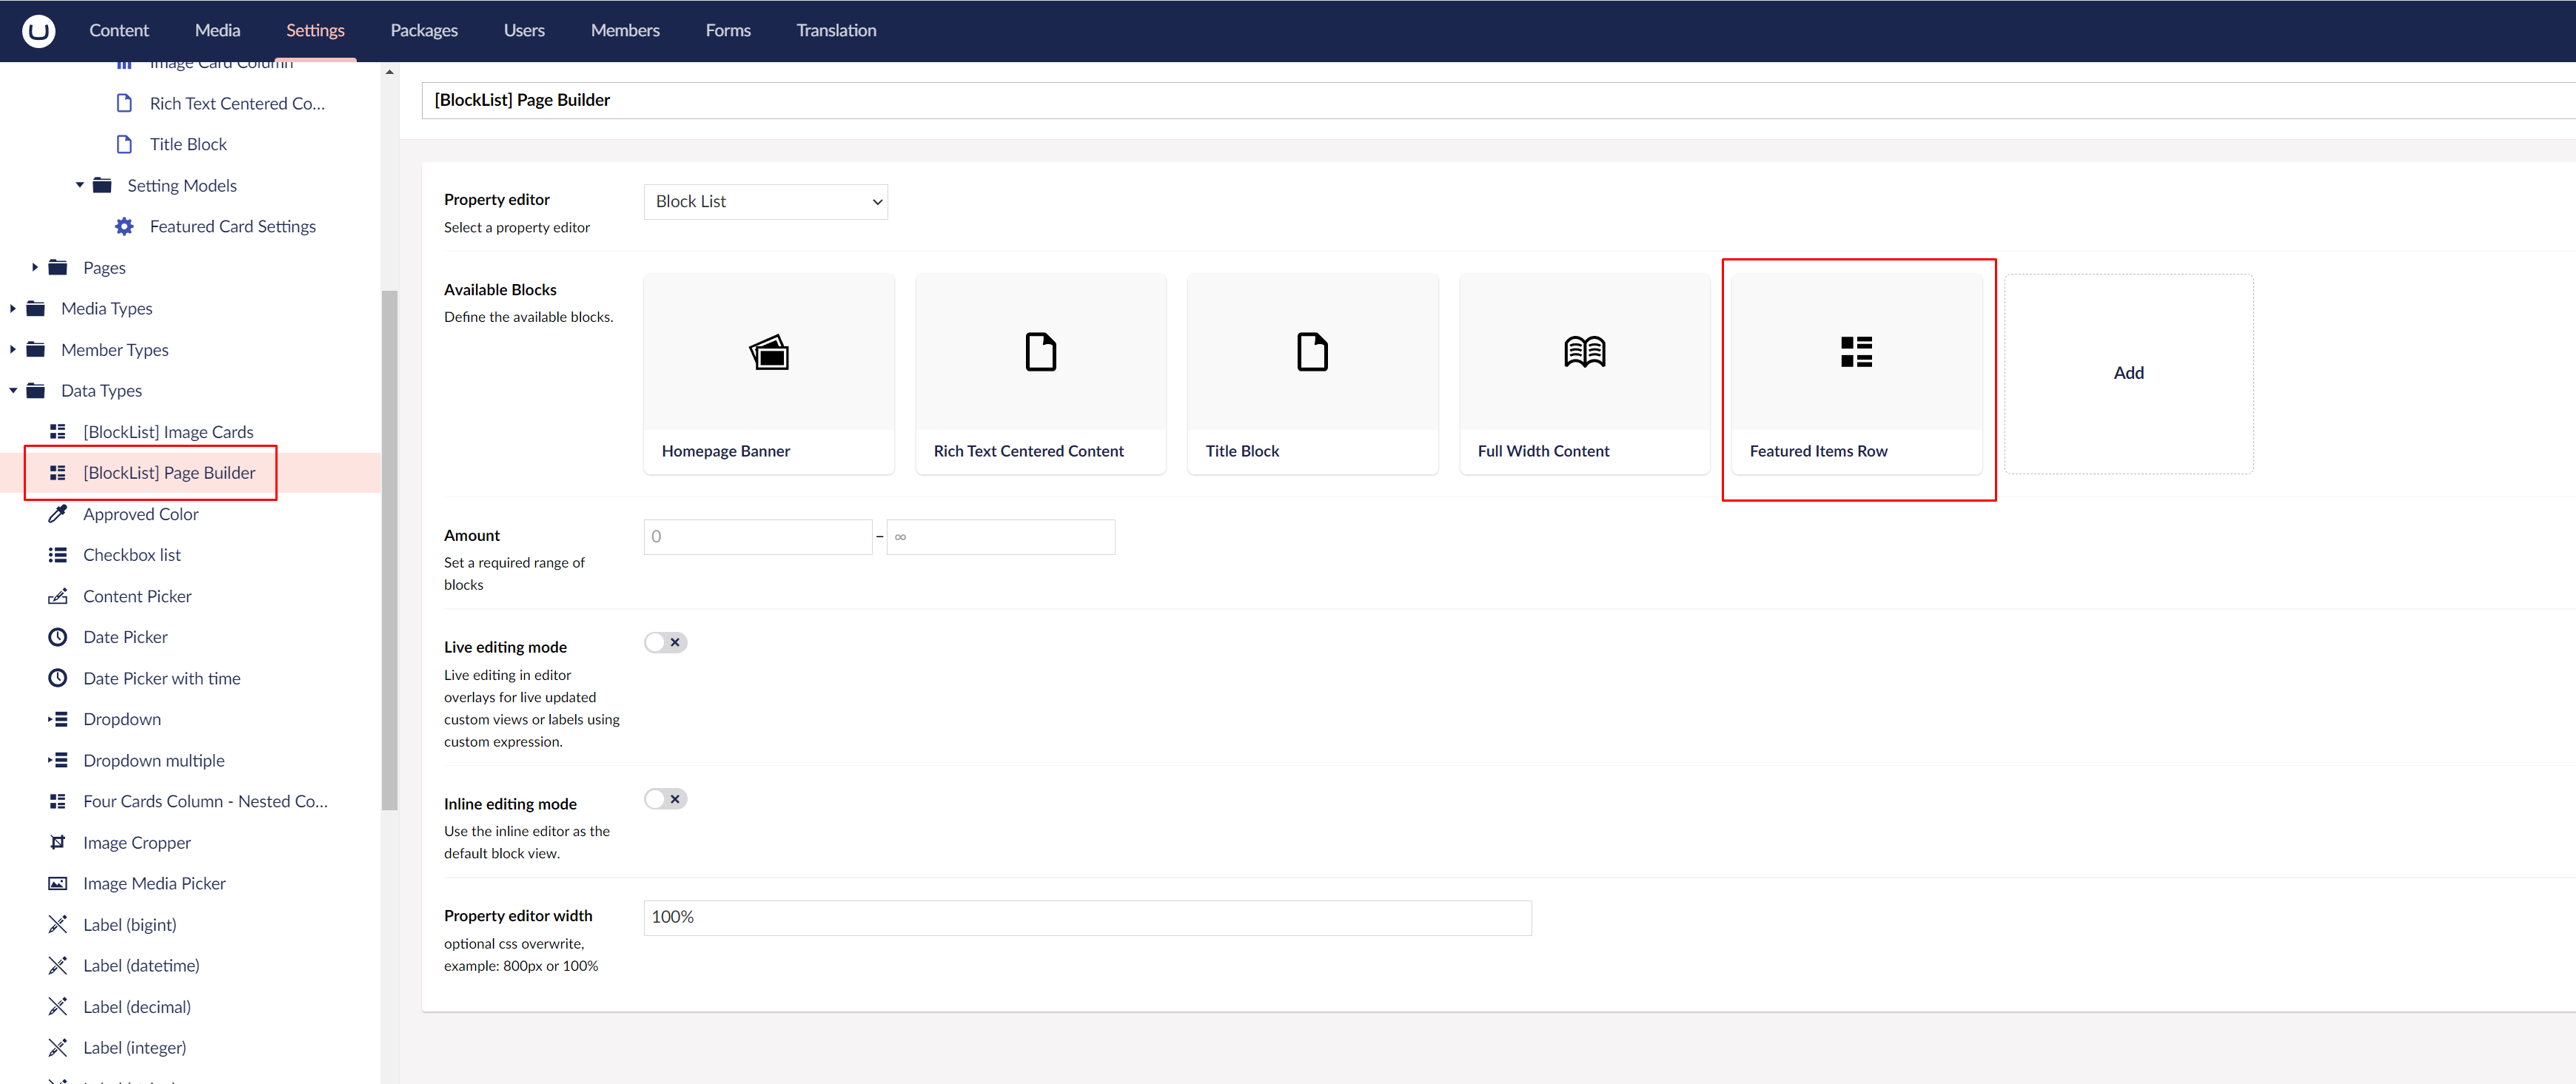This screenshot has height=1084, width=2576.
Task: Click the Title Block document icon in tree
Action: click(x=124, y=144)
